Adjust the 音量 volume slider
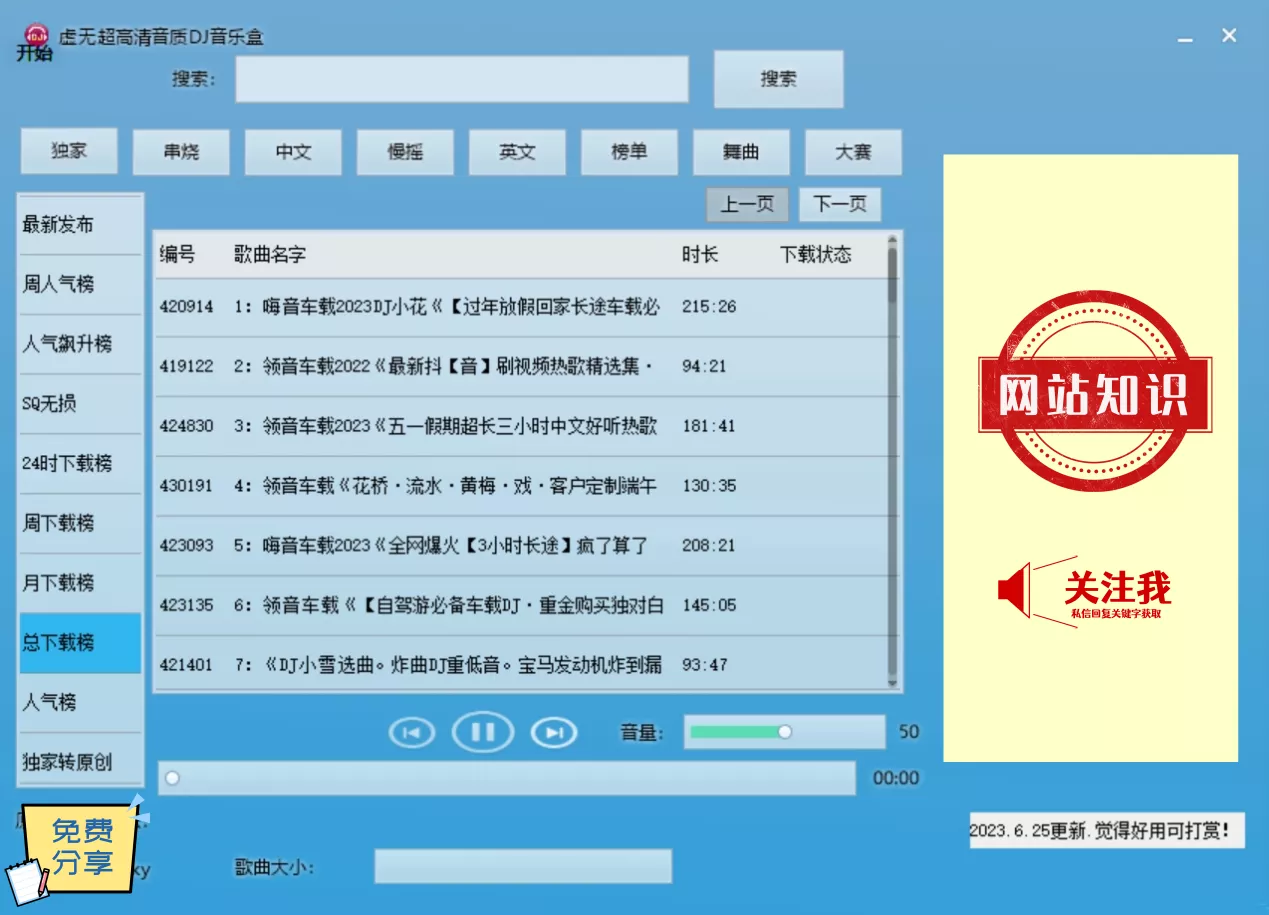 784,732
